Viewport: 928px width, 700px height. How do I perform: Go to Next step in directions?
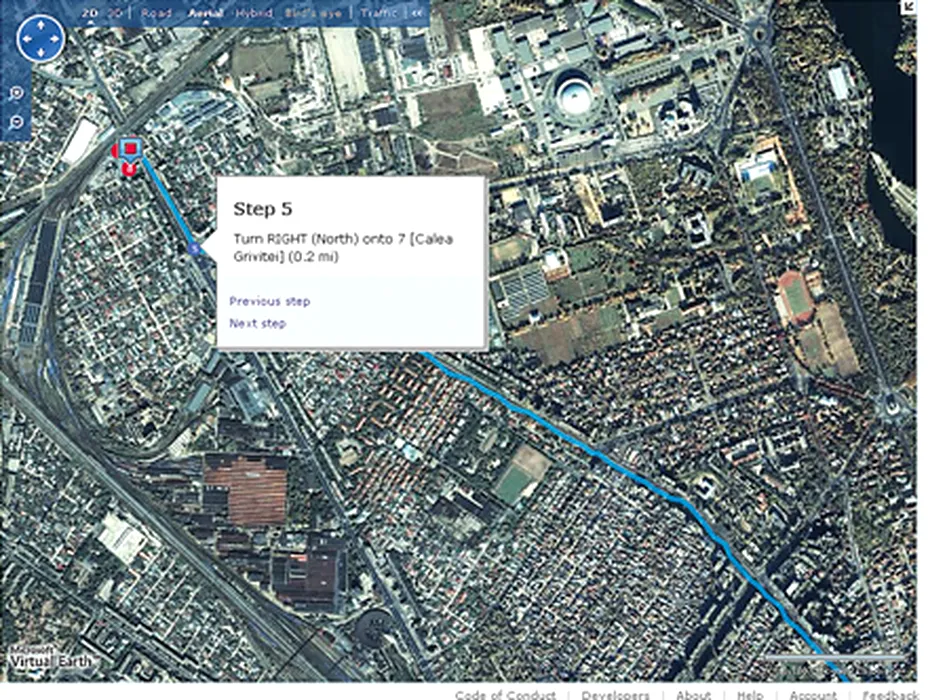coord(257,324)
